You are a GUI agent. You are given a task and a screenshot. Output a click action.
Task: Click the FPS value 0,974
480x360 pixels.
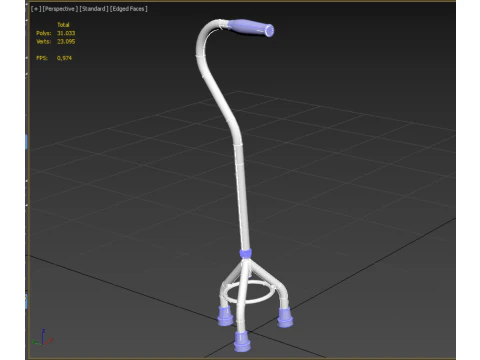[x=64, y=58]
